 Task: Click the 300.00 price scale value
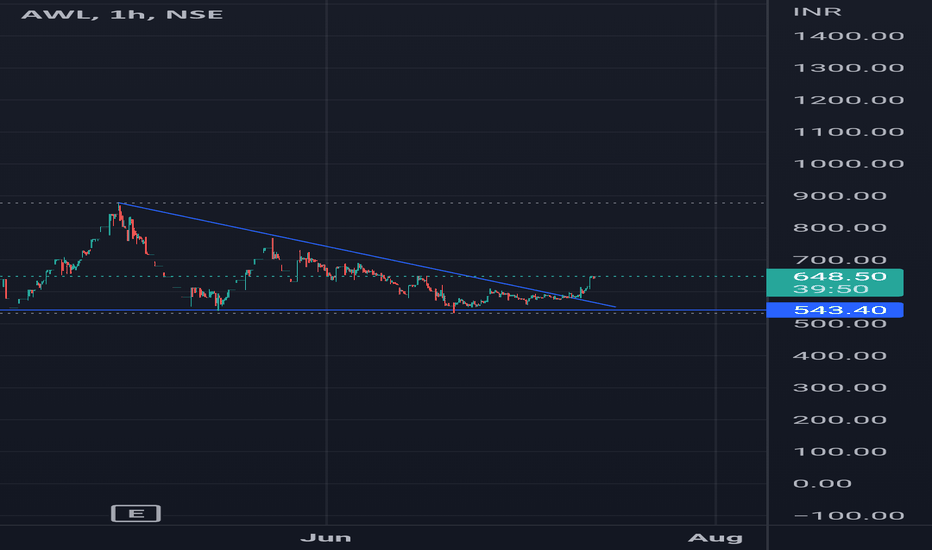pyautogui.click(x=840, y=388)
